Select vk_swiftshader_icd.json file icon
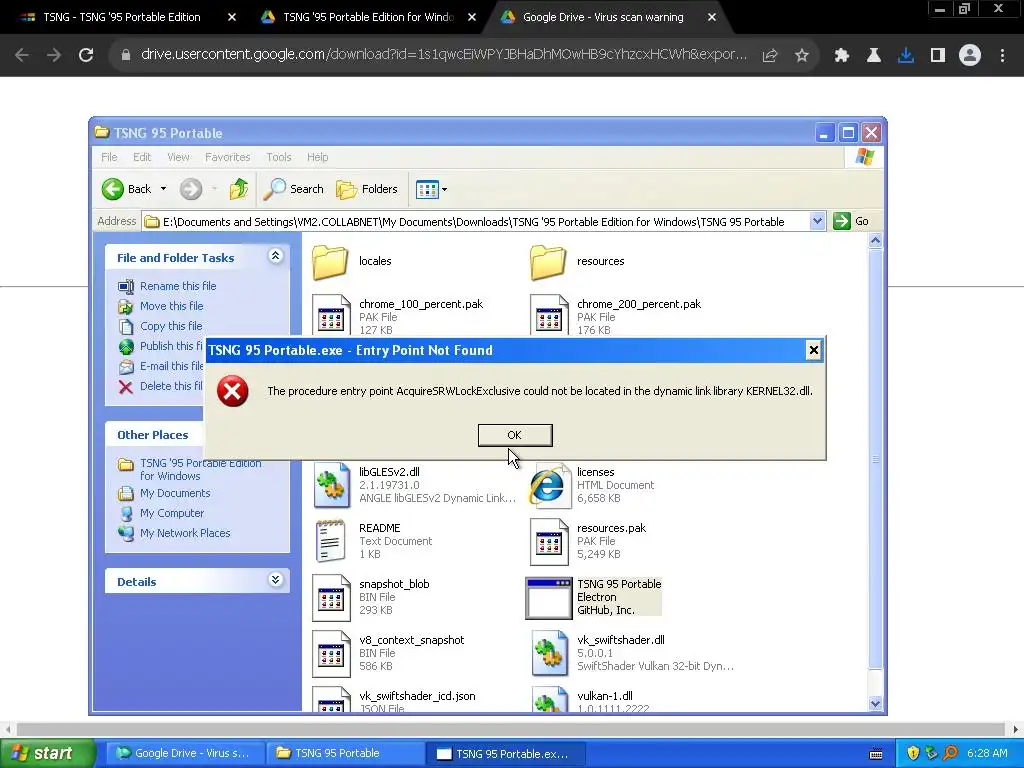The image size is (1024, 768). point(331,699)
